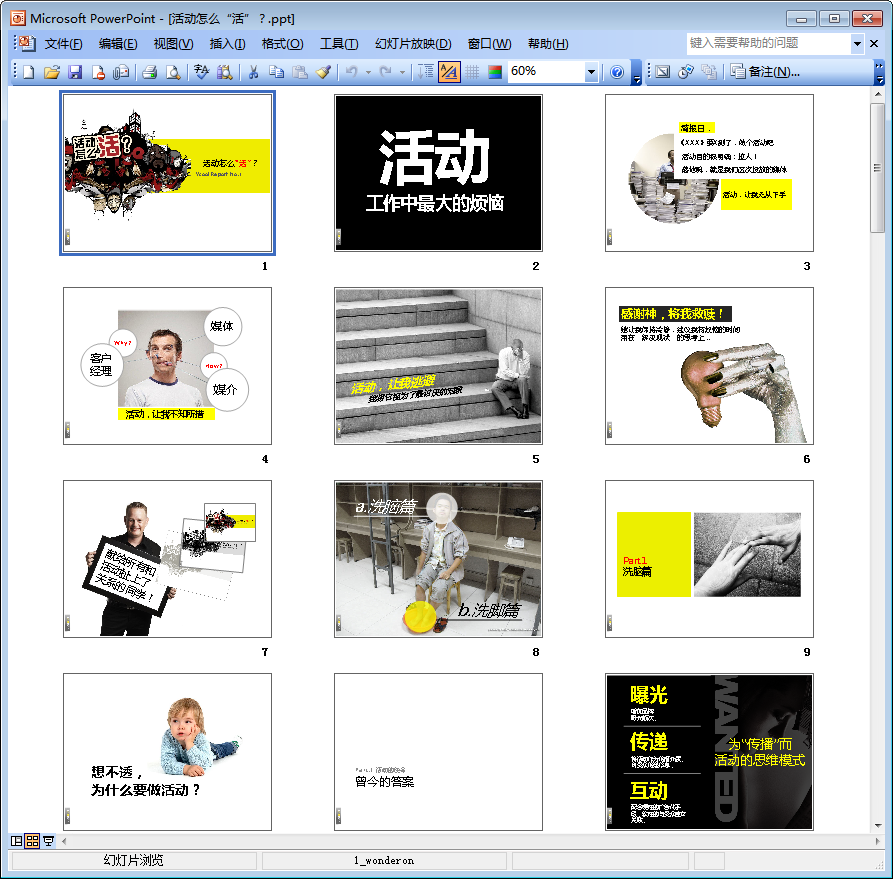Toggle the Show Formatting button
893x879 pixels.
click(449, 72)
